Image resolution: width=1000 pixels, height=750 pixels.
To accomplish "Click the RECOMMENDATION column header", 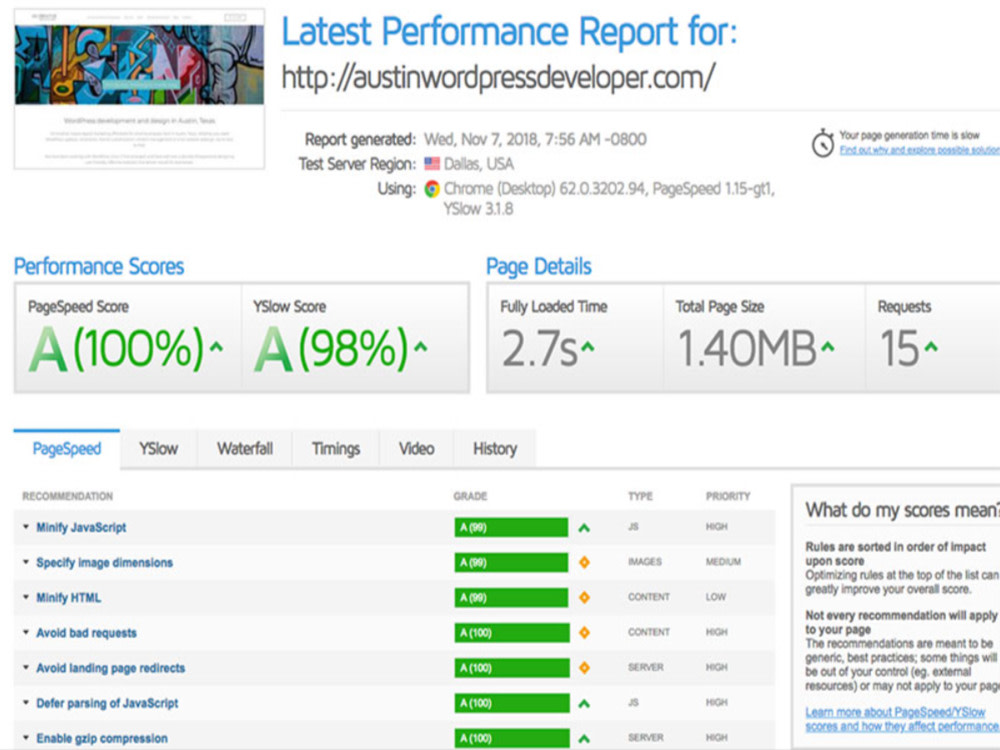I will click(68, 496).
